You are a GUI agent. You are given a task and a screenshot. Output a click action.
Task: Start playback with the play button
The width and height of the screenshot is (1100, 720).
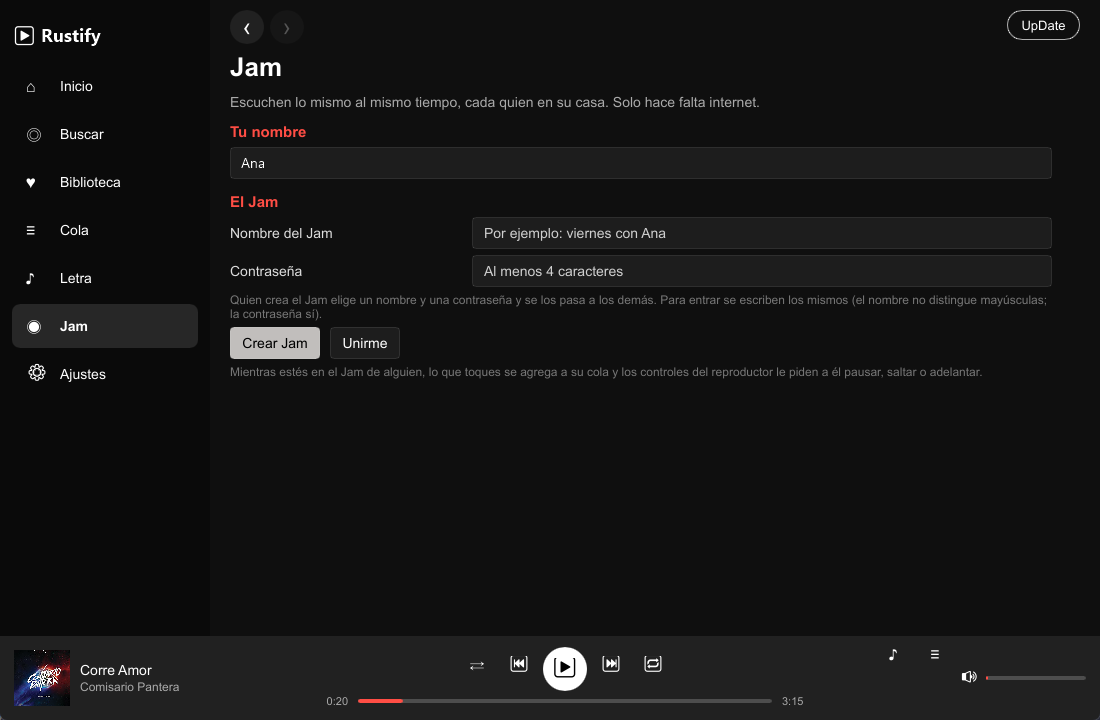pyautogui.click(x=565, y=668)
